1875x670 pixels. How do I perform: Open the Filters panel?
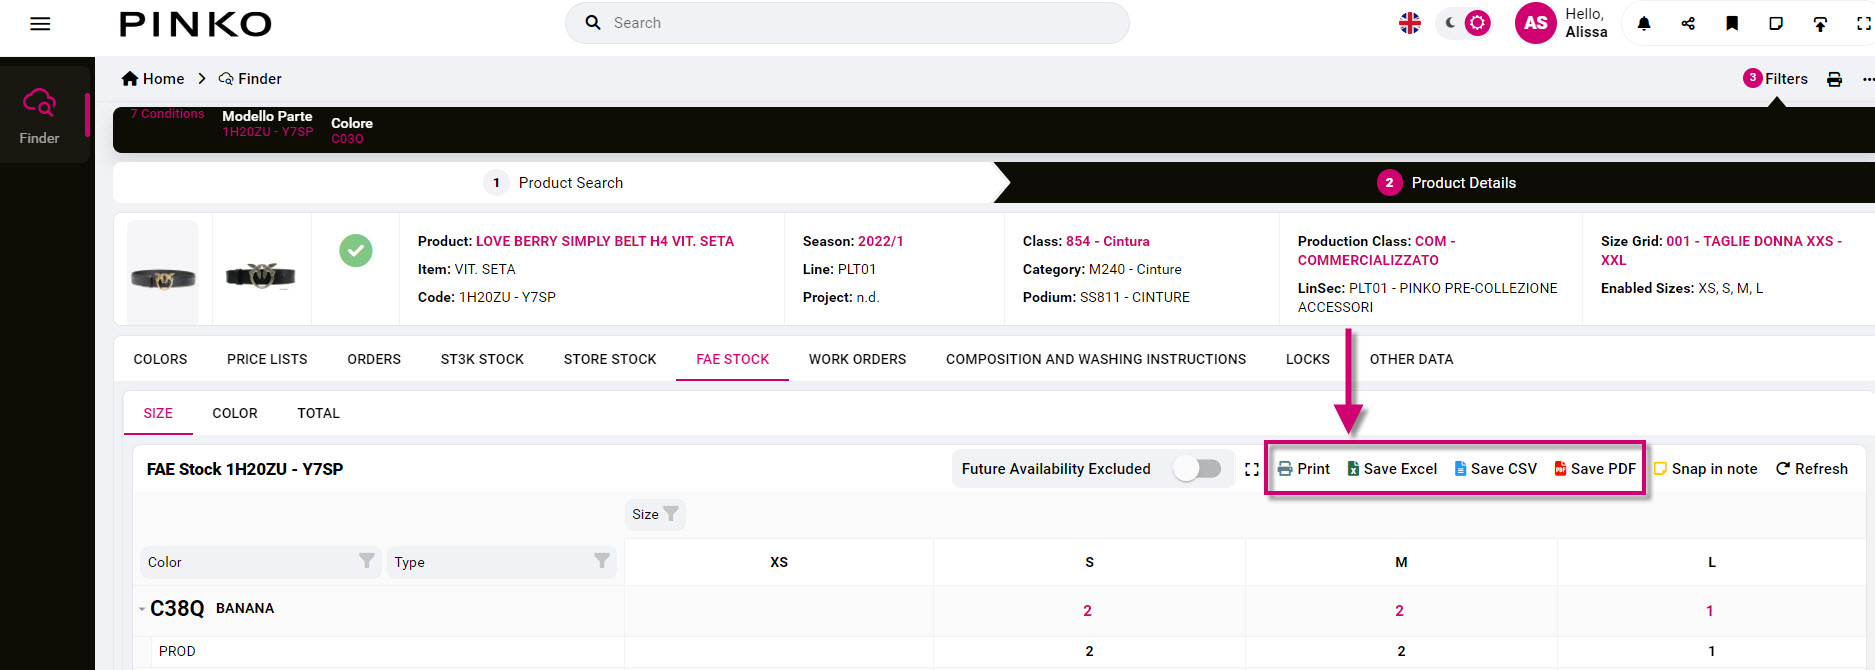[1775, 79]
